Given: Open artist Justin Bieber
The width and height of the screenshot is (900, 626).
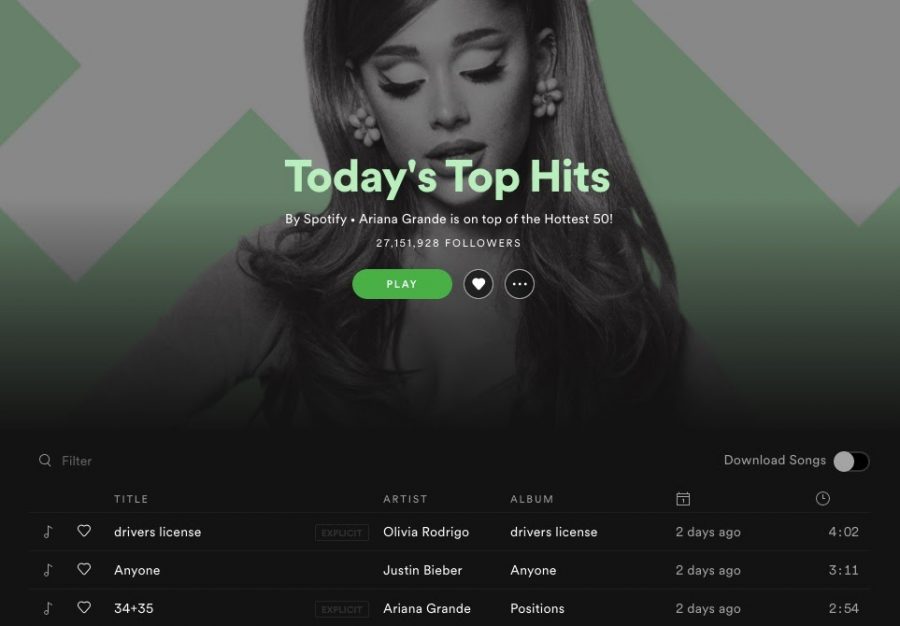Looking at the screenshot, I should (422, 570).
